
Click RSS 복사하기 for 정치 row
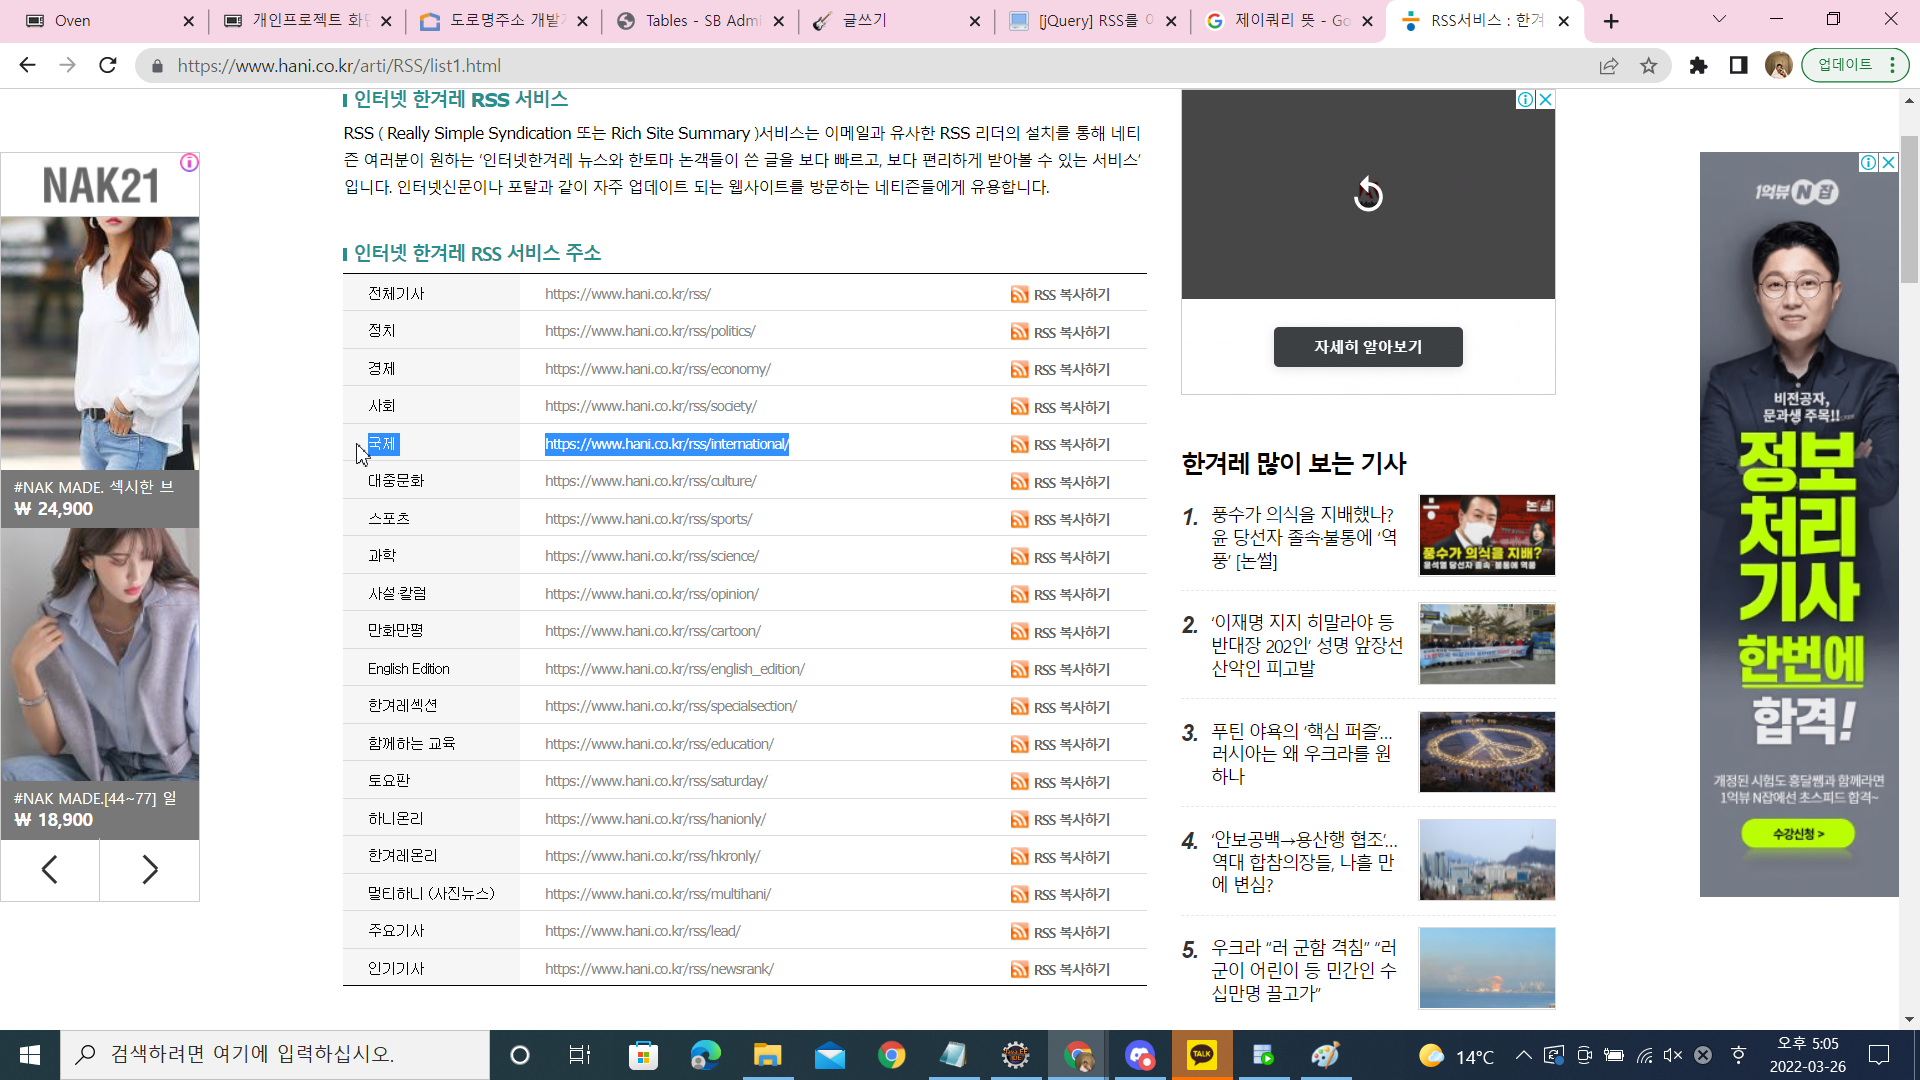pyautogui.click(x=1060, y=332)
